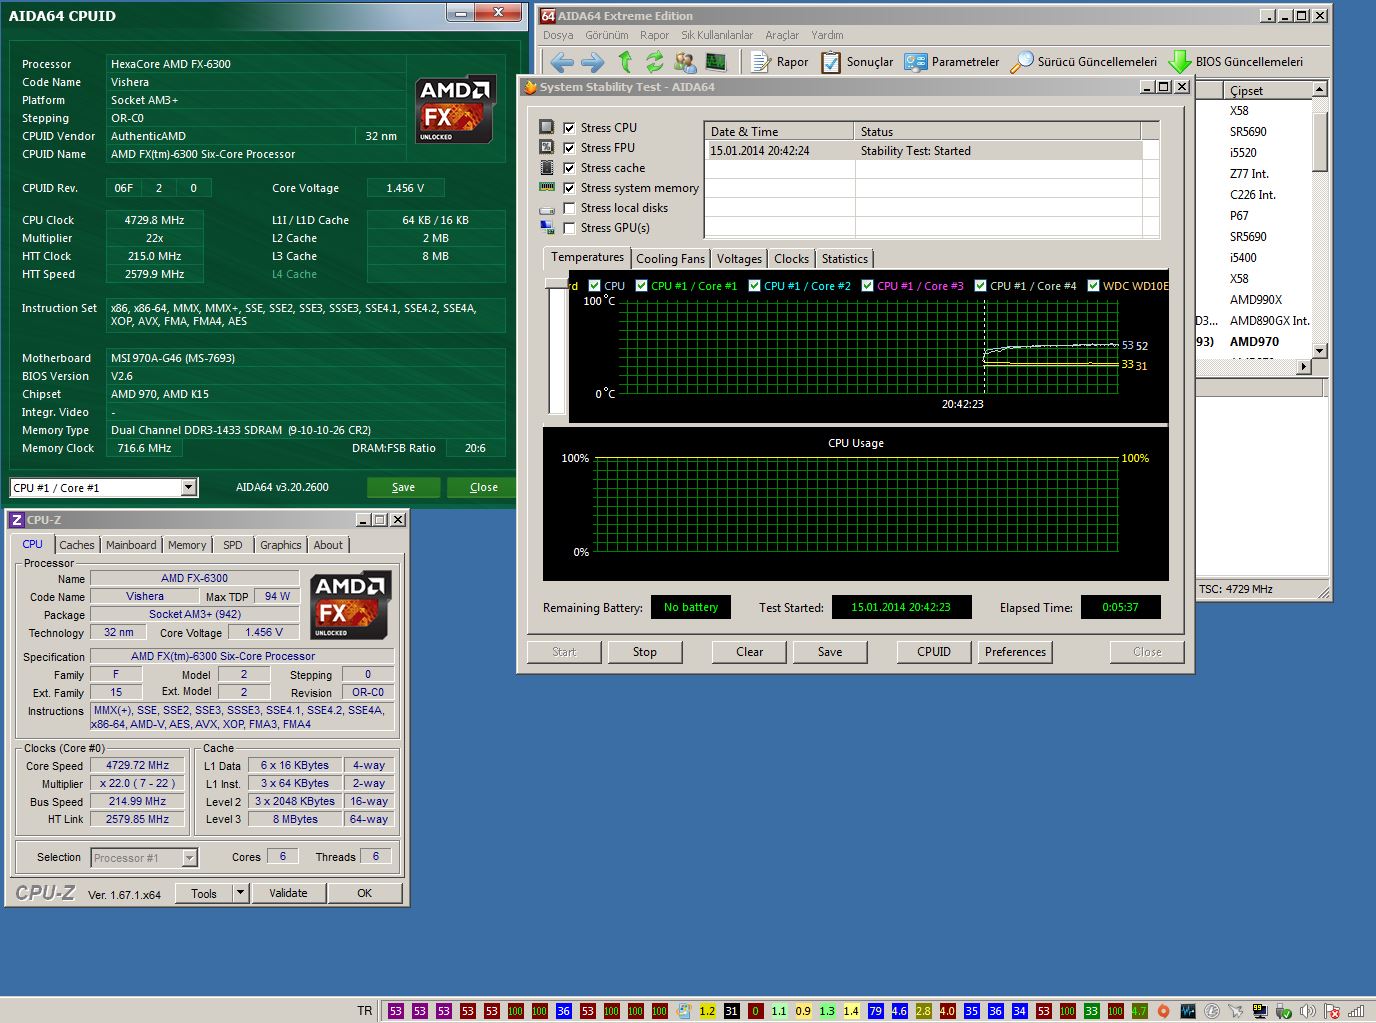Click the TR language indicator on taskbar
Image resolution: width=1376 pixels, height=1023 pixels.
point(365,1011)
